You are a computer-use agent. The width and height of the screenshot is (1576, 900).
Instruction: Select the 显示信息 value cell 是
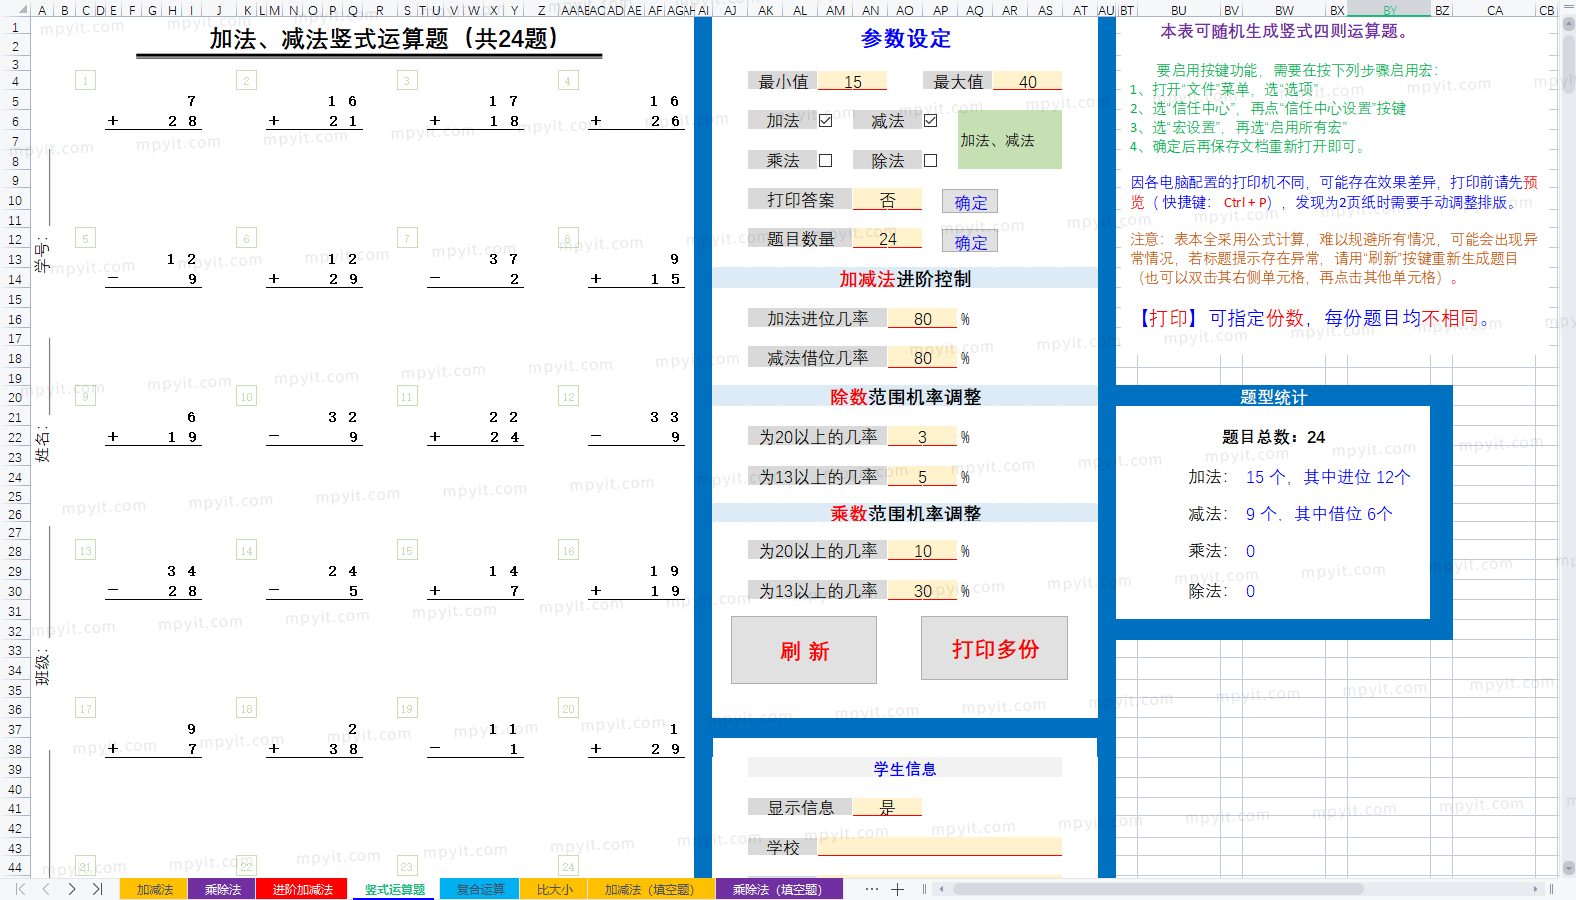click(x=887, y=807)
